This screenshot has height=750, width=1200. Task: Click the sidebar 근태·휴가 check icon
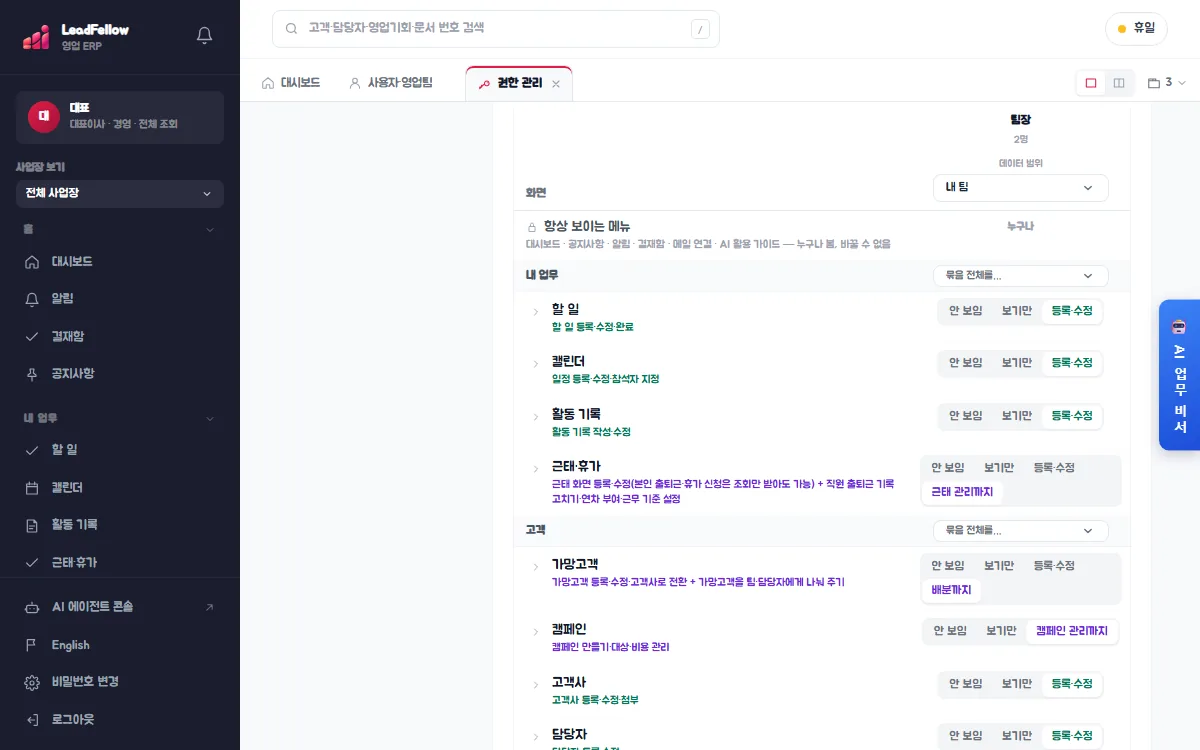(x=32, y=563)
